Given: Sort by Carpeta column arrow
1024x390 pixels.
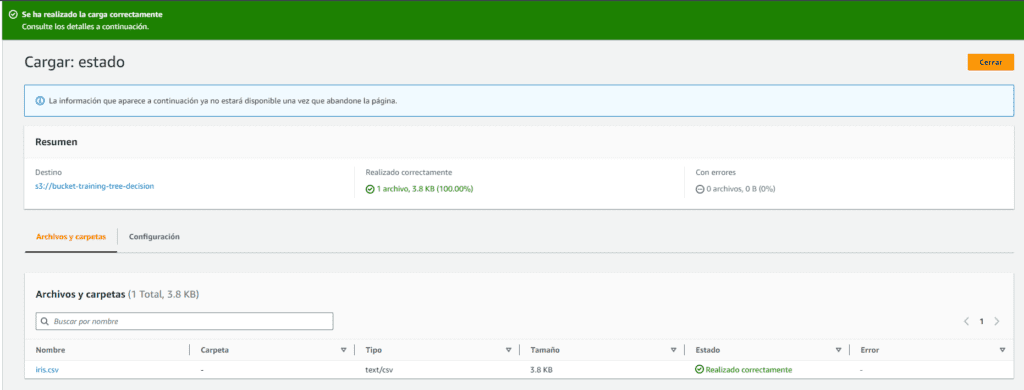Looking at the screenshot, I should click(344, 350).
